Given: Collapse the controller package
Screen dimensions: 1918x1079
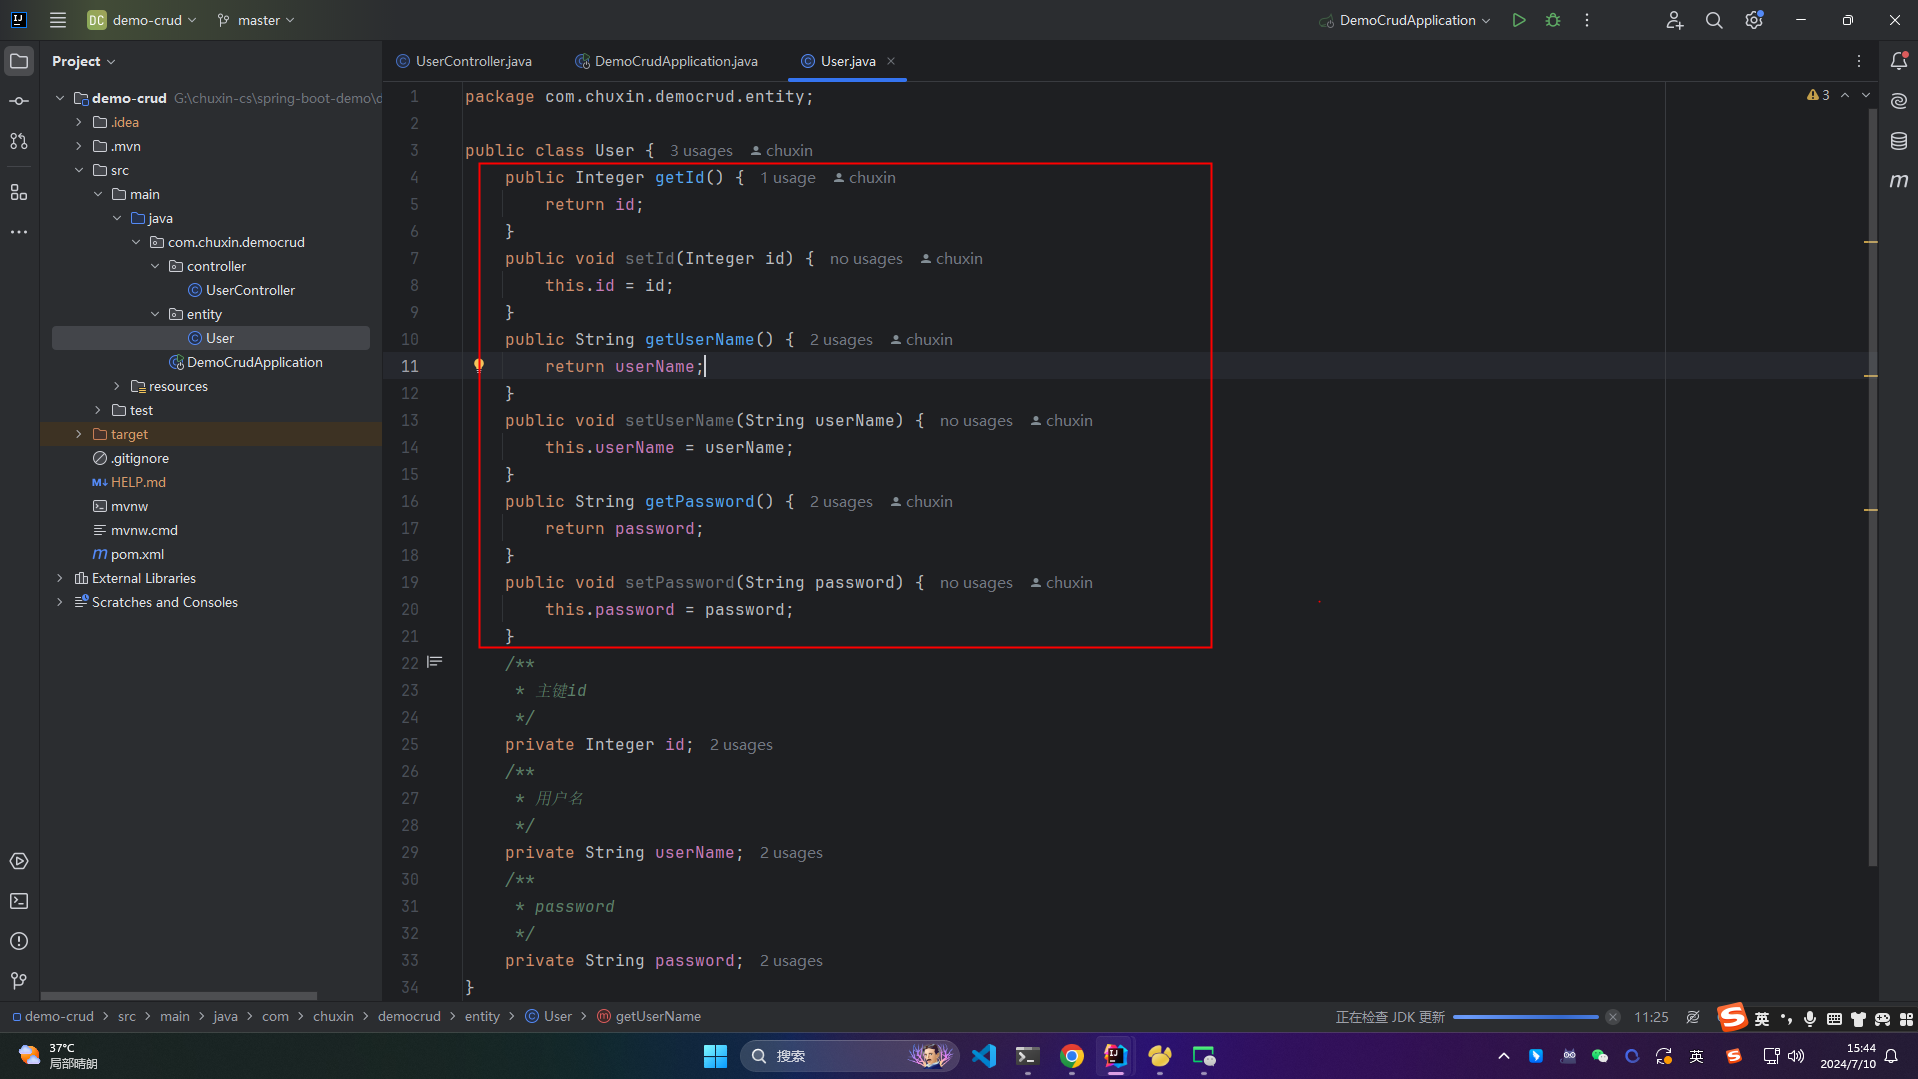Looking at the screenshot, I should tap(155, 266).
